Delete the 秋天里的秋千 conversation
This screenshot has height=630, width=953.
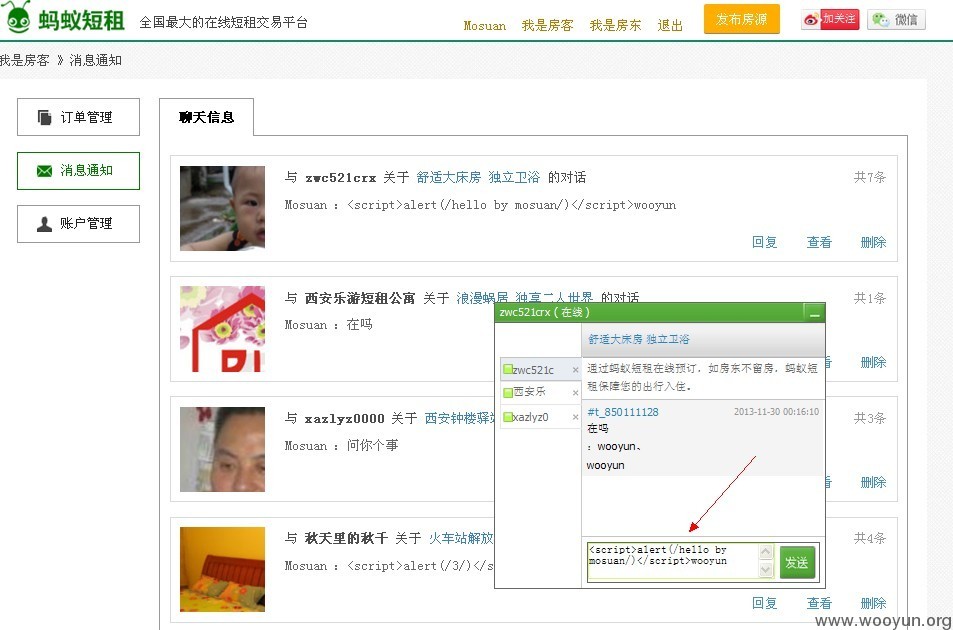pos(873,603)
